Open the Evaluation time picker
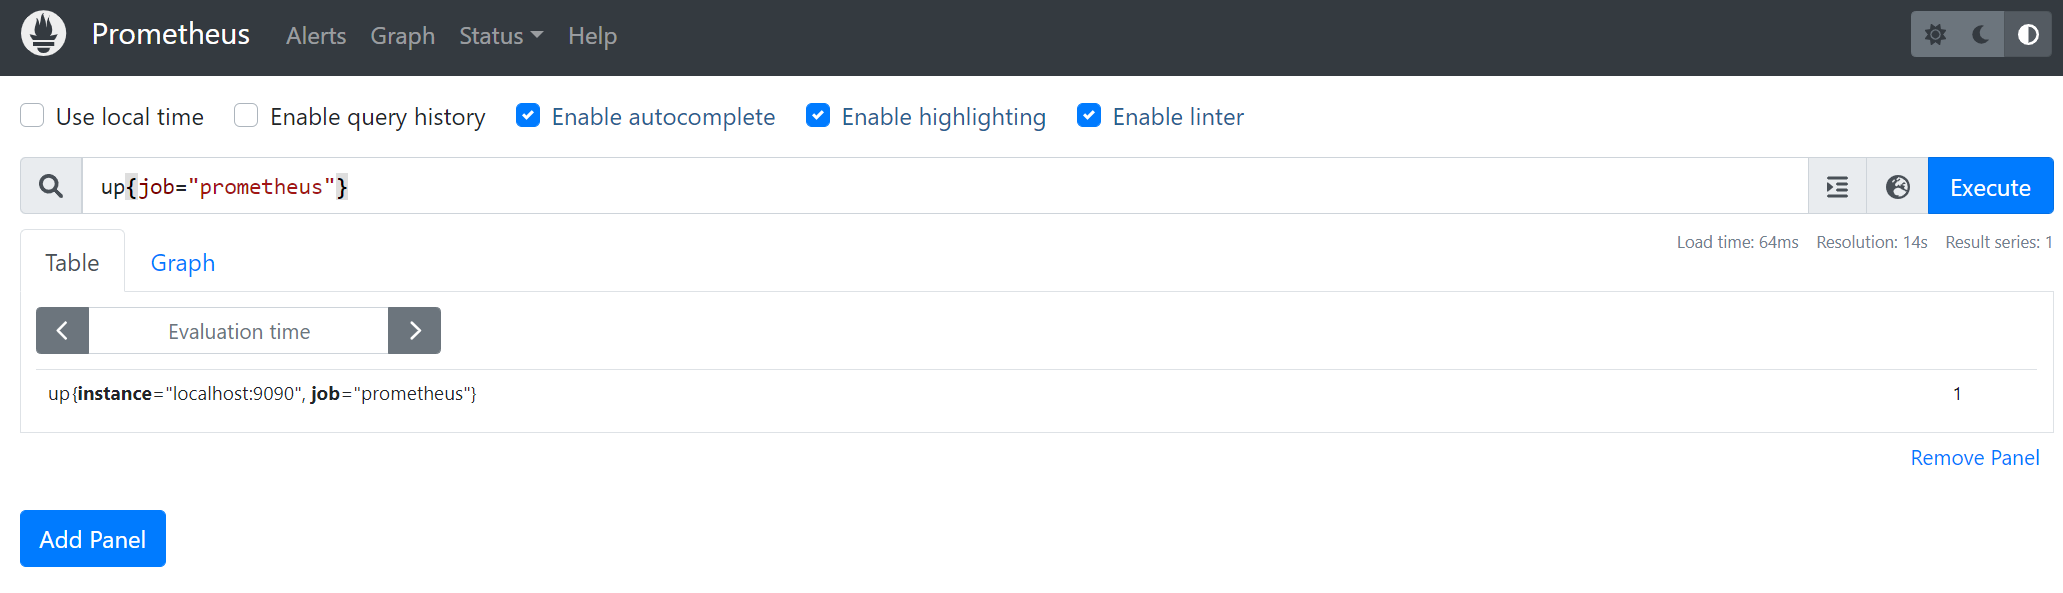 (x=238, y=330)
